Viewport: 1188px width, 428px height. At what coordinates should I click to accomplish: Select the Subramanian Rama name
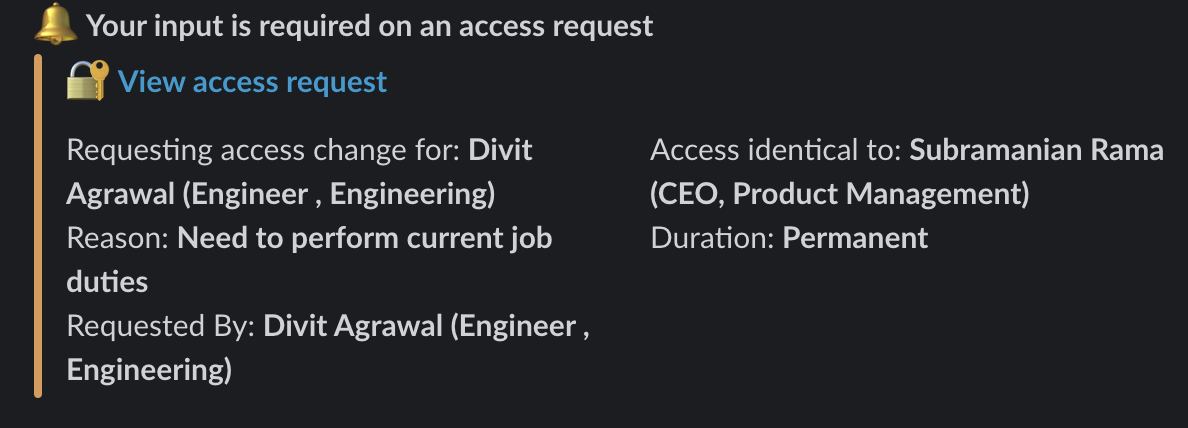tap(1036, 151)
